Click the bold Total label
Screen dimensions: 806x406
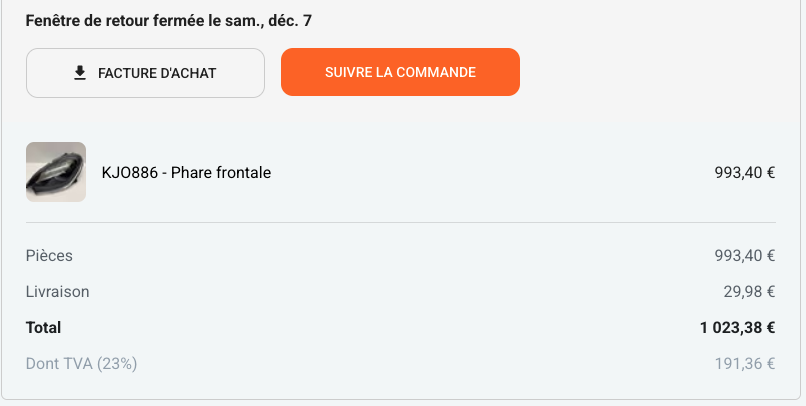(44, 327)
